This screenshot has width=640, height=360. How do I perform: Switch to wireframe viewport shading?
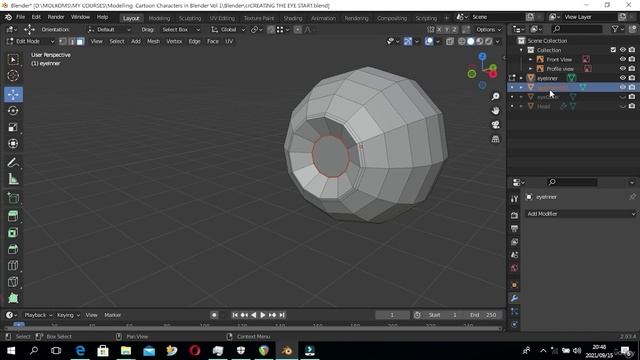(x=462, y=41)
